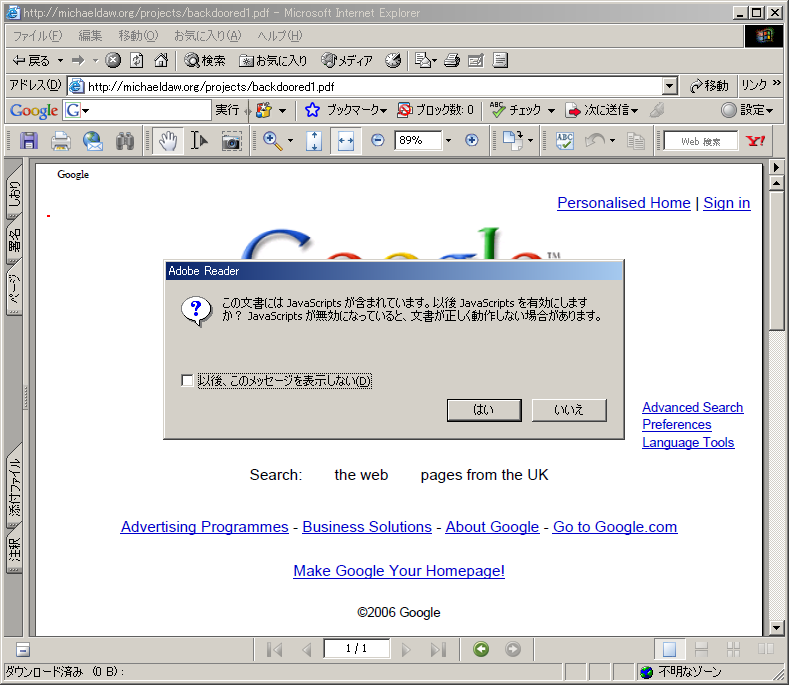Open the 注釈 comments side tab
The image size is (789, 685).
click(14, 550)
